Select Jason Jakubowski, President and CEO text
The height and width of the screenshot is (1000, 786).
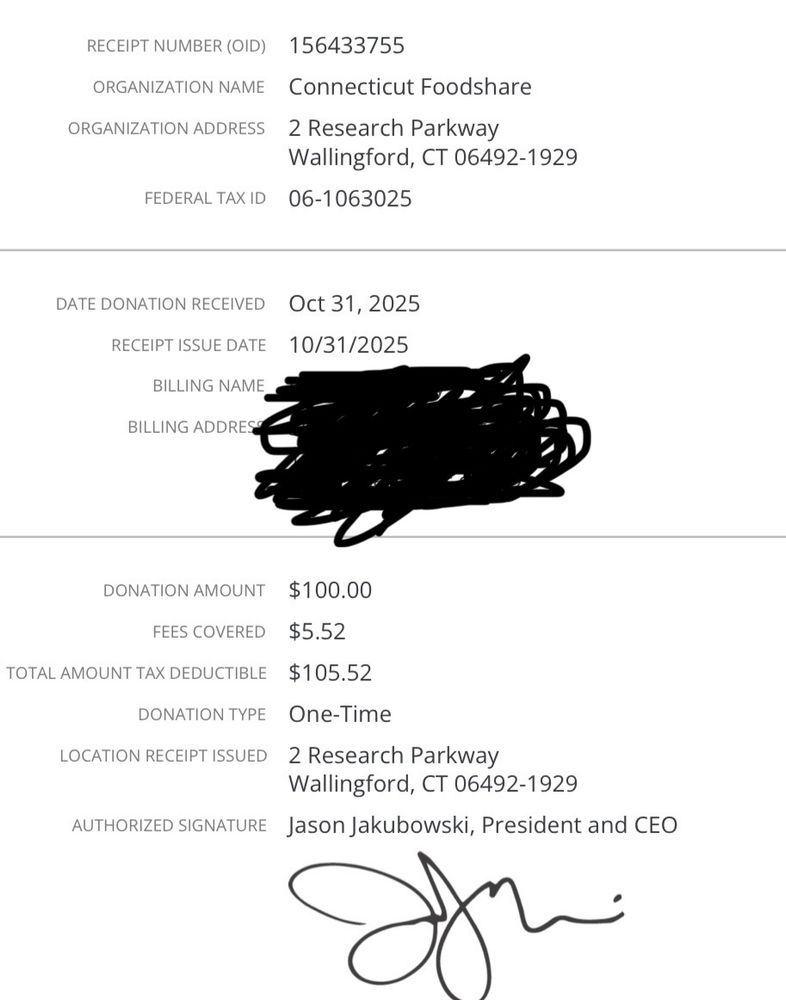point(482,825)
